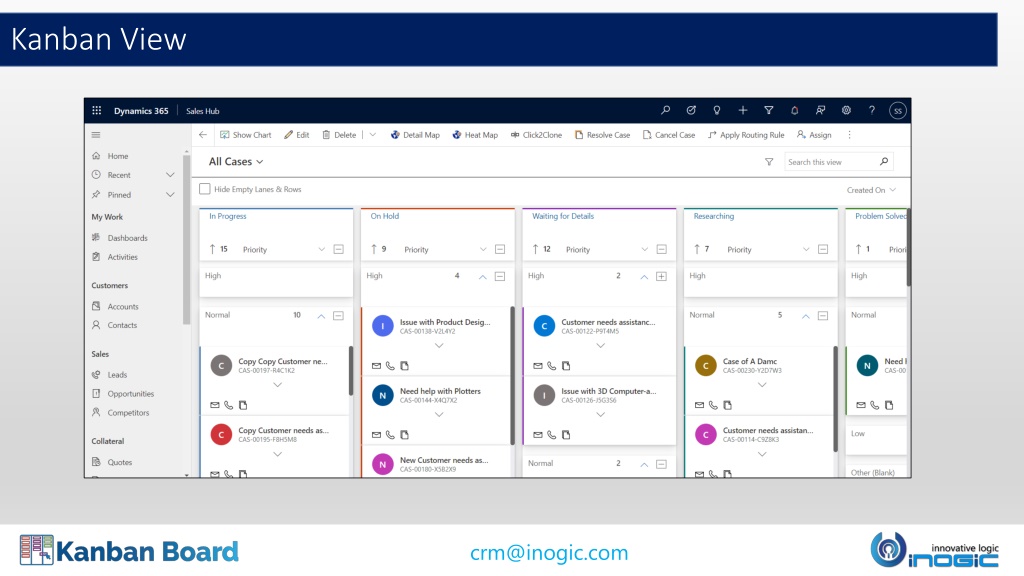Expand the Recent section
Image resolution: width=1024 pixels, height=576 pixels.
pyautogui.click(x=170, y=175)
